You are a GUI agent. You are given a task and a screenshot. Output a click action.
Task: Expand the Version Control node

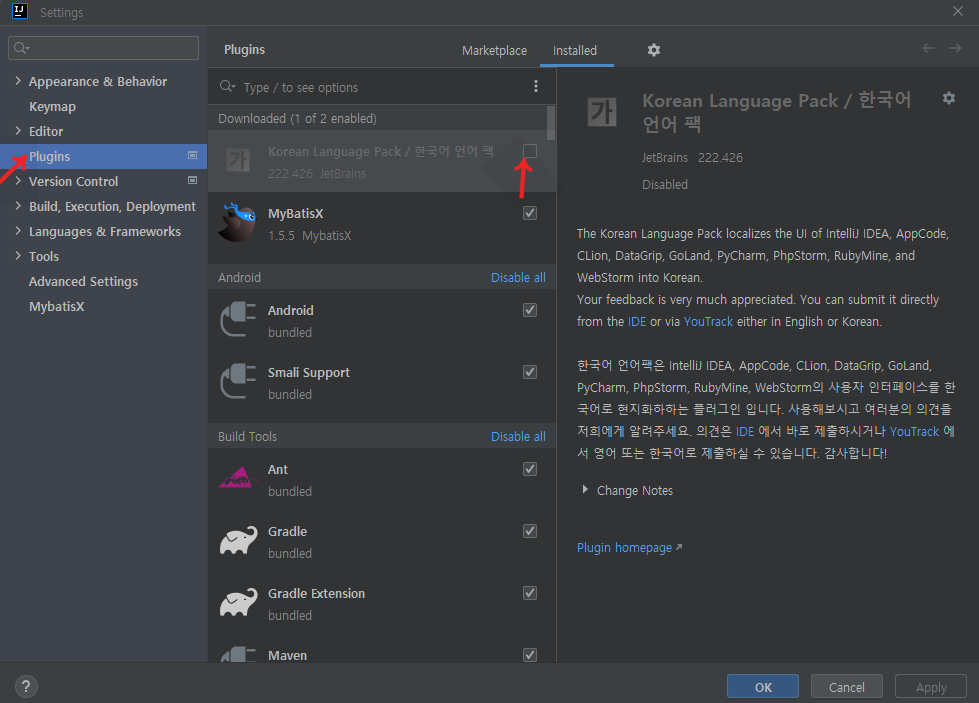[x=17, y=180]
